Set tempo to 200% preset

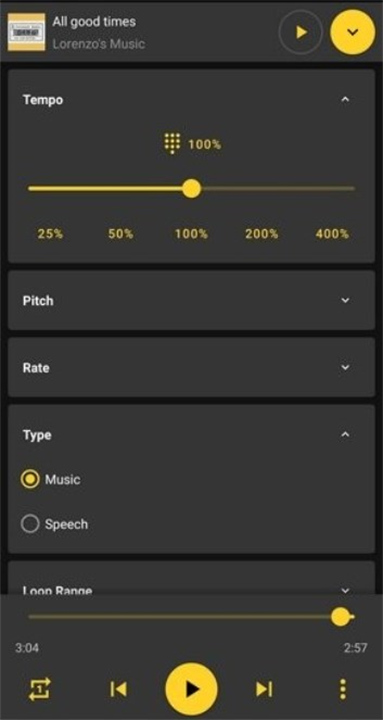point(262,234)
